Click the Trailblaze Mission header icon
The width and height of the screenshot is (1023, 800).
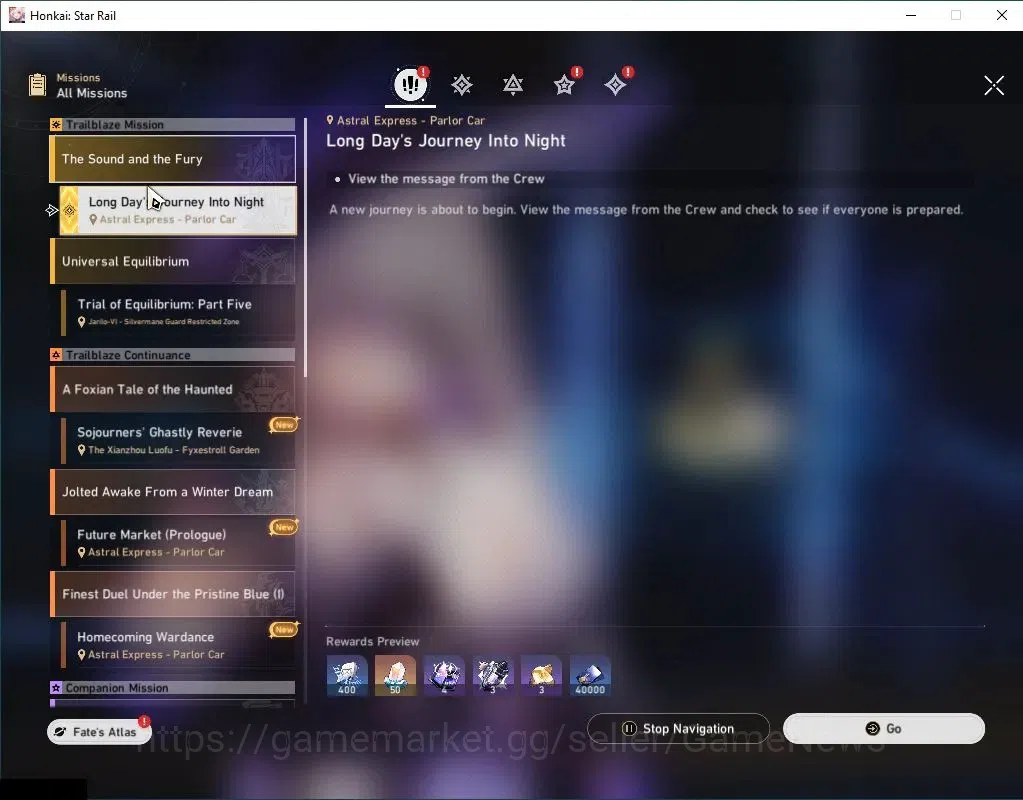56,125
